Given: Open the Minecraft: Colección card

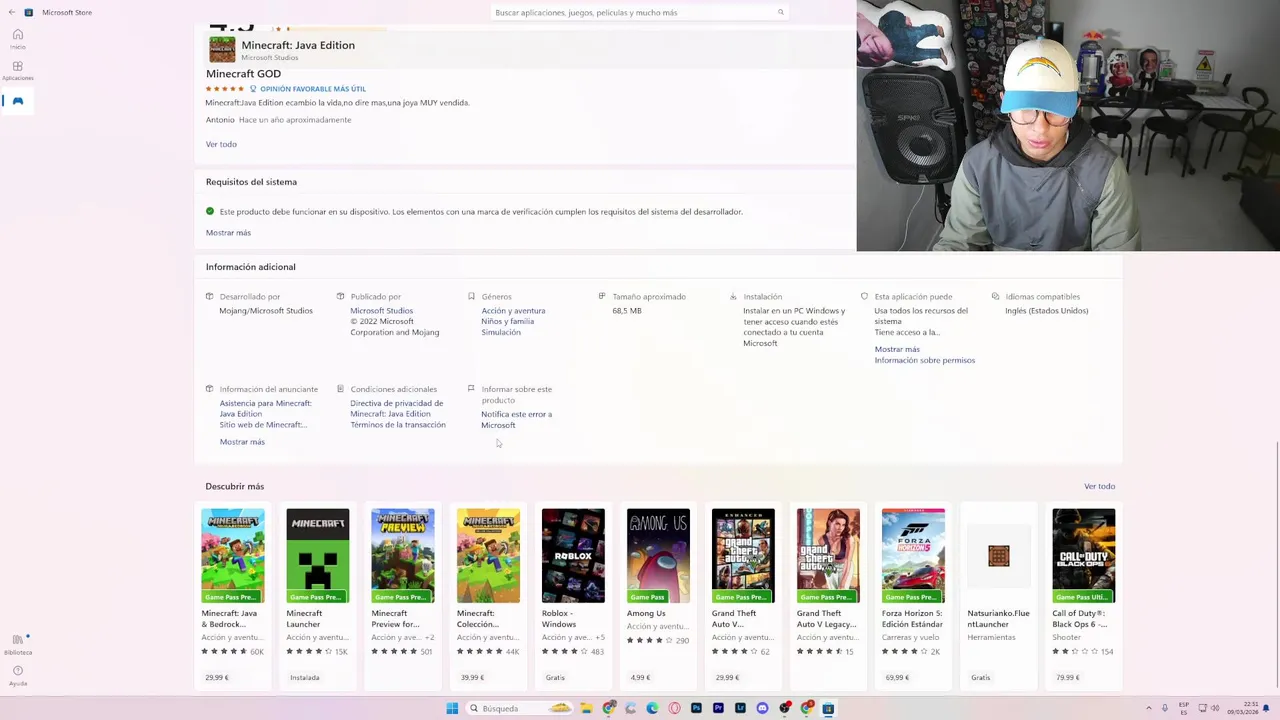Looking at the screenshot, I should (x=488, y=597).
